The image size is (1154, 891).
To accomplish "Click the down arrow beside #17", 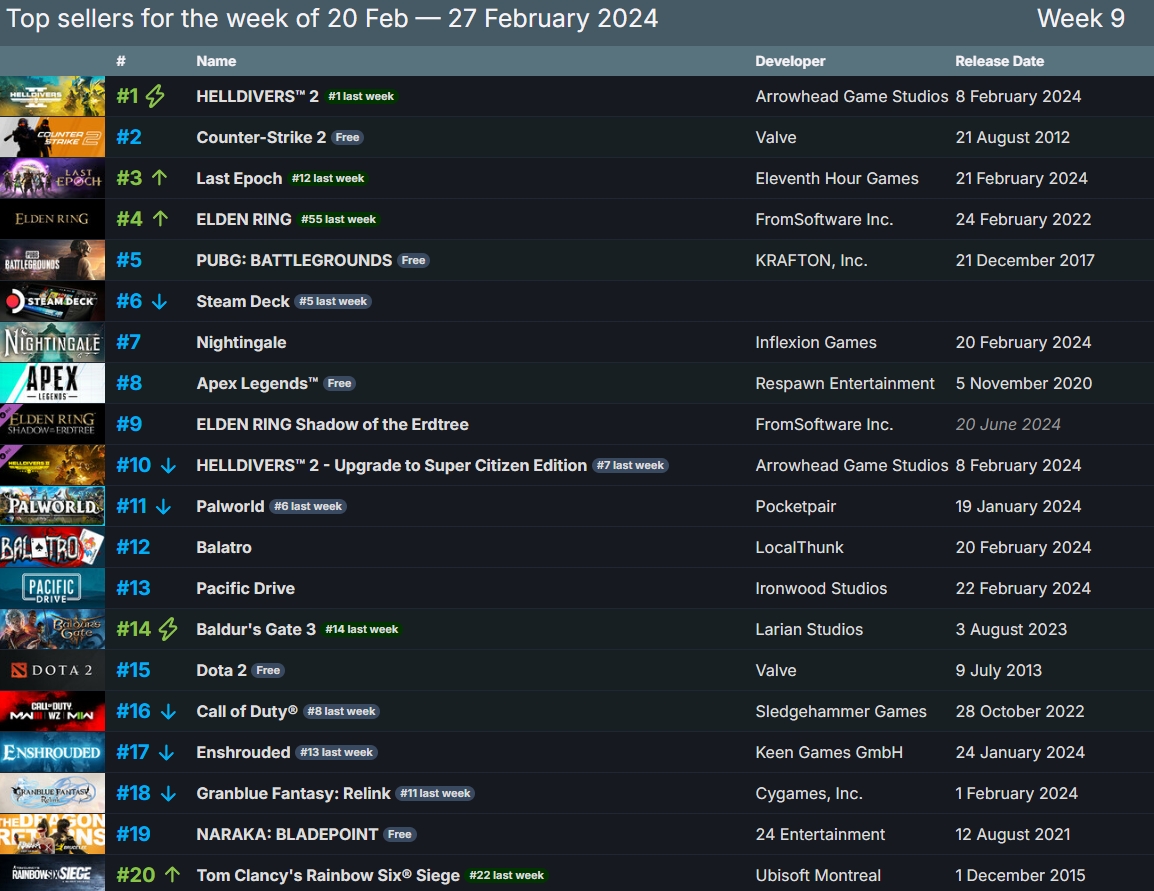I will pyautogui.click(x=166, y=753).
